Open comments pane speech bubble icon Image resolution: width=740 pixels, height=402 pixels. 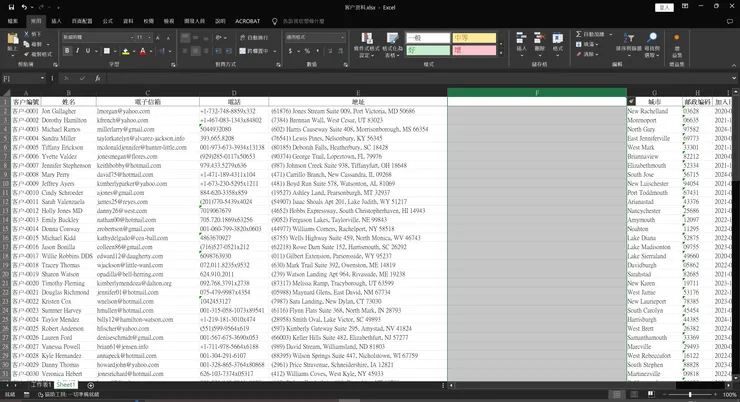[x=730, y=21]
